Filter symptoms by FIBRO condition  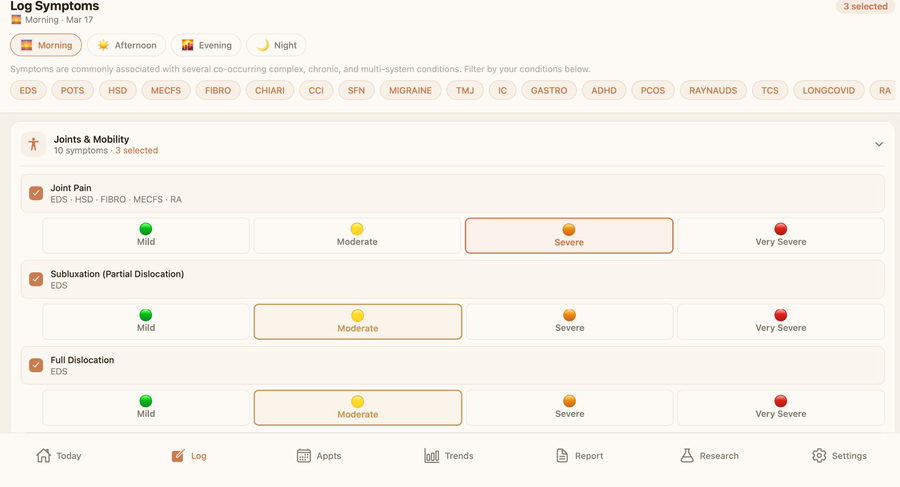(218, 90)
